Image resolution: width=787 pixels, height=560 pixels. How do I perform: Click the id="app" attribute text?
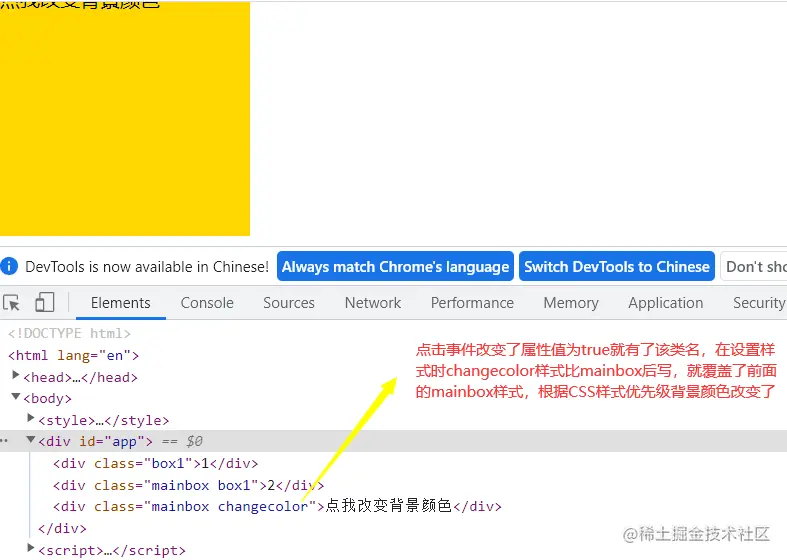coord(112,441)
